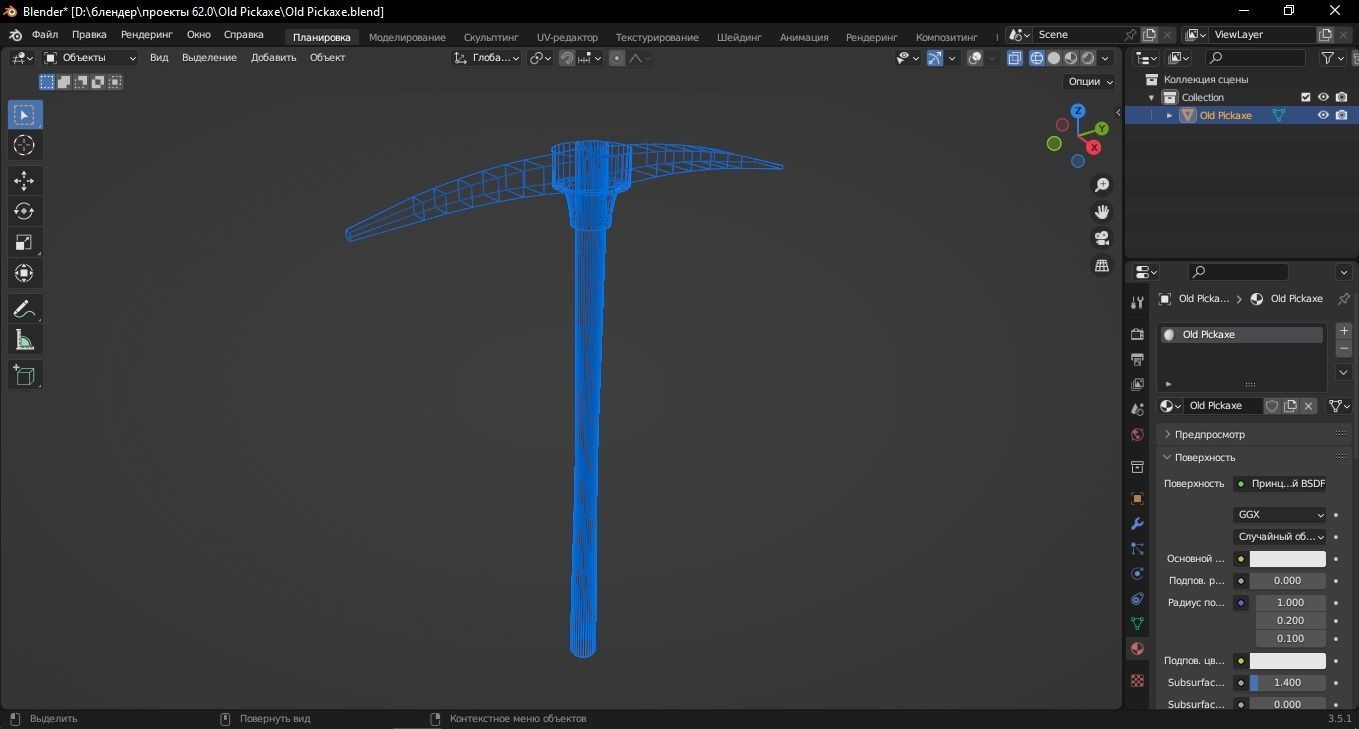Select the Measure tool
The width and height of the screenshot is (1359, 729).
click(24, 341)
